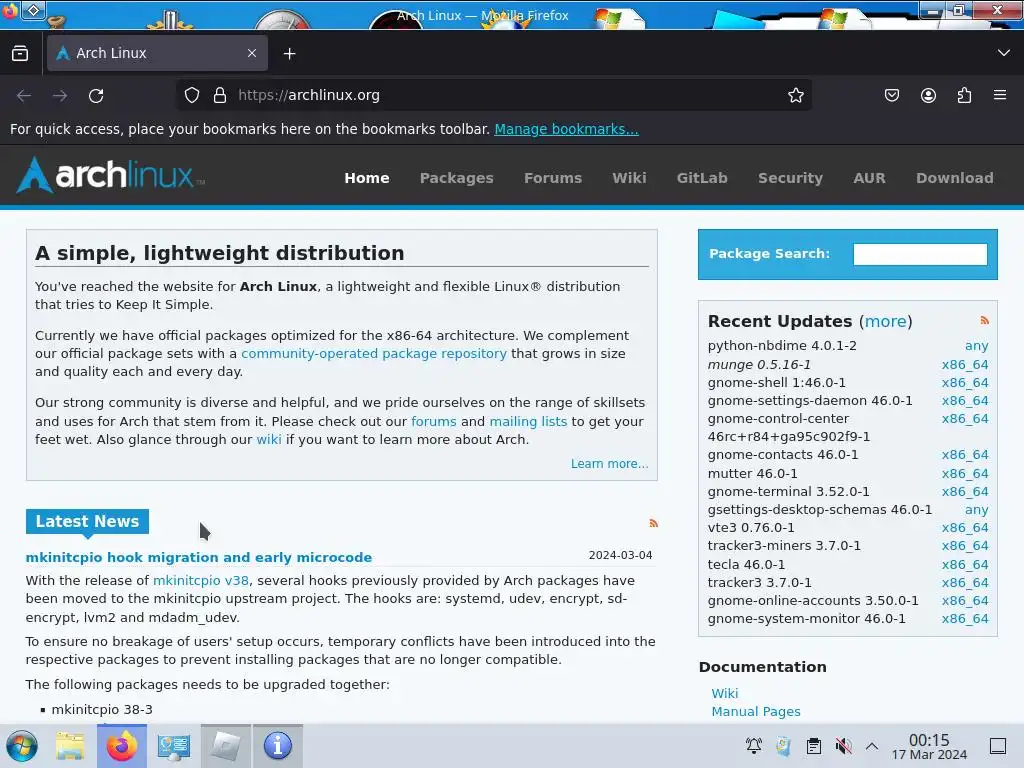Open the clipboard tray icon
This screenshot has height=768, width=1024.
(814, 746)
